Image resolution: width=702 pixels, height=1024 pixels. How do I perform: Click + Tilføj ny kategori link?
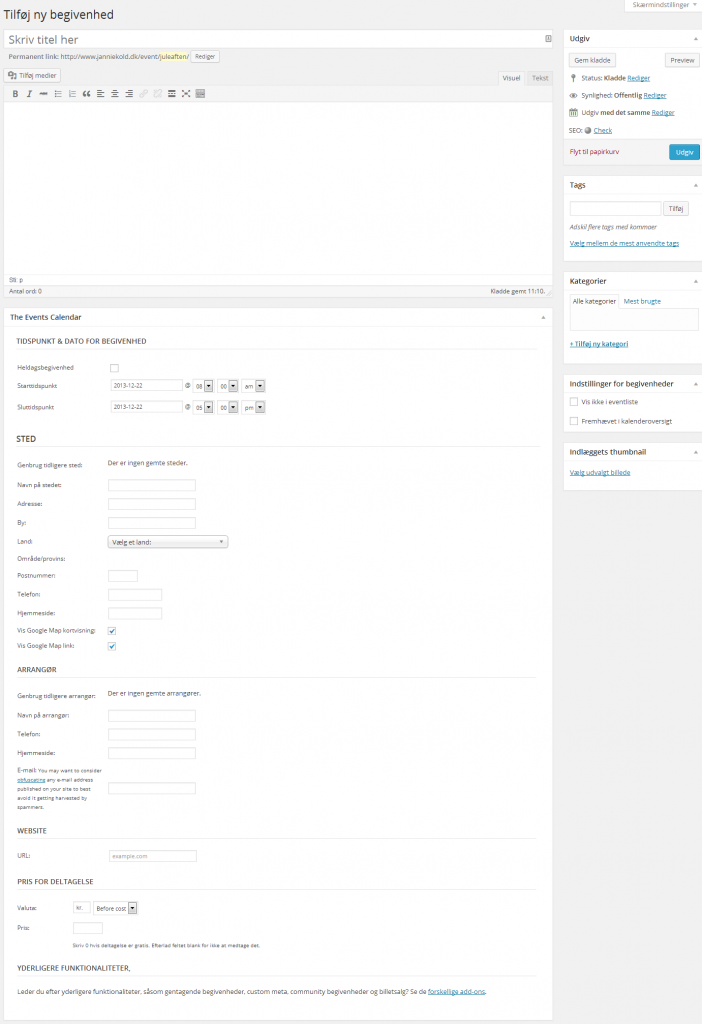click(x=599, y=344)
